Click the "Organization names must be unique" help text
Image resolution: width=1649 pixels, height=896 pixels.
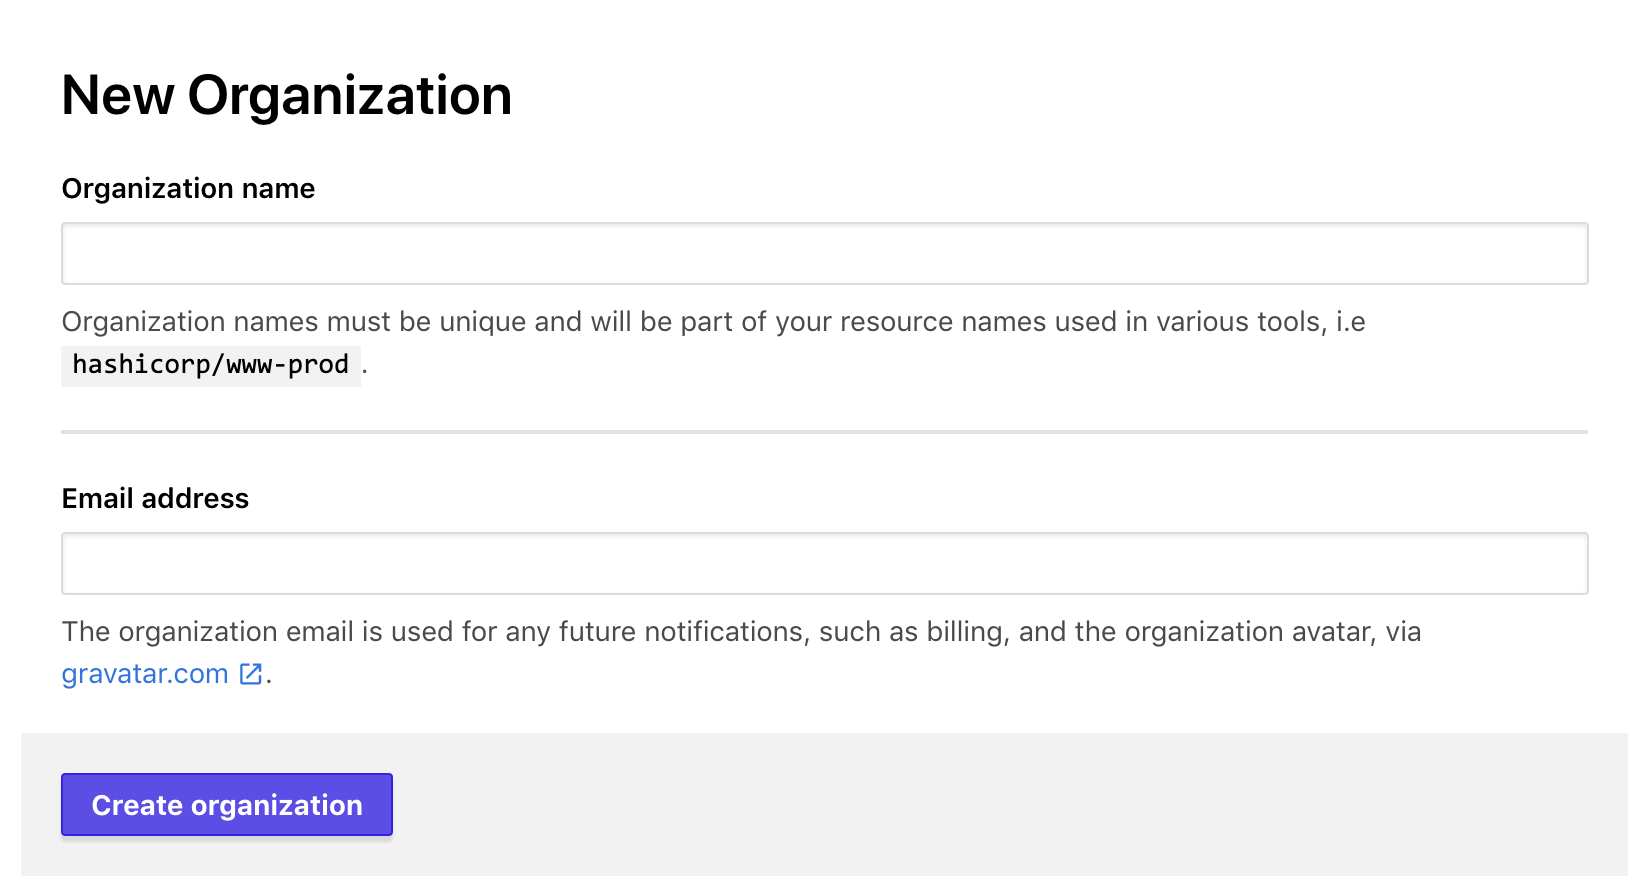tap(300, 322)
